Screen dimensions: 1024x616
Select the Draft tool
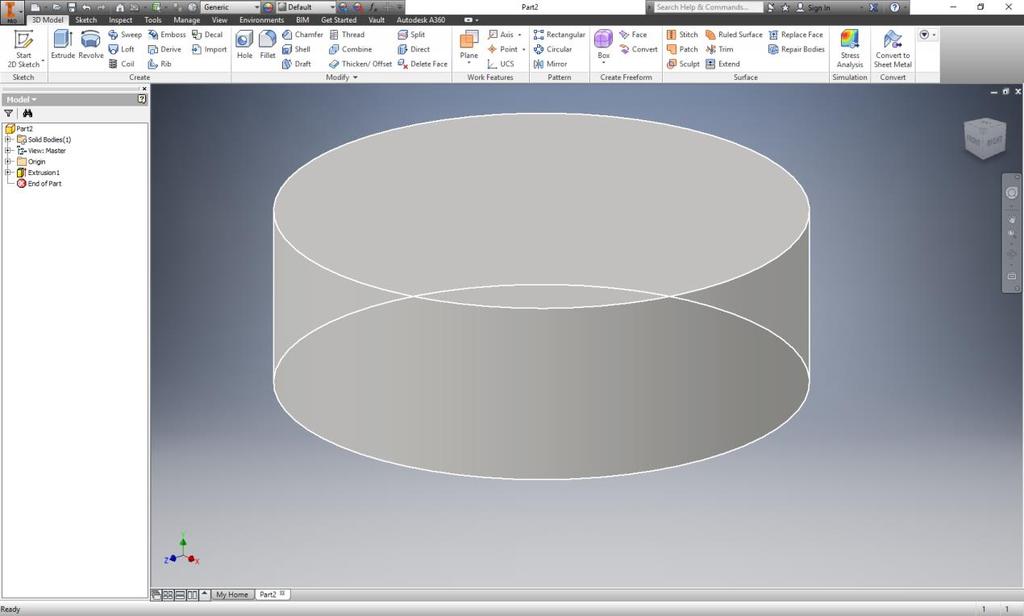[296, 64]
